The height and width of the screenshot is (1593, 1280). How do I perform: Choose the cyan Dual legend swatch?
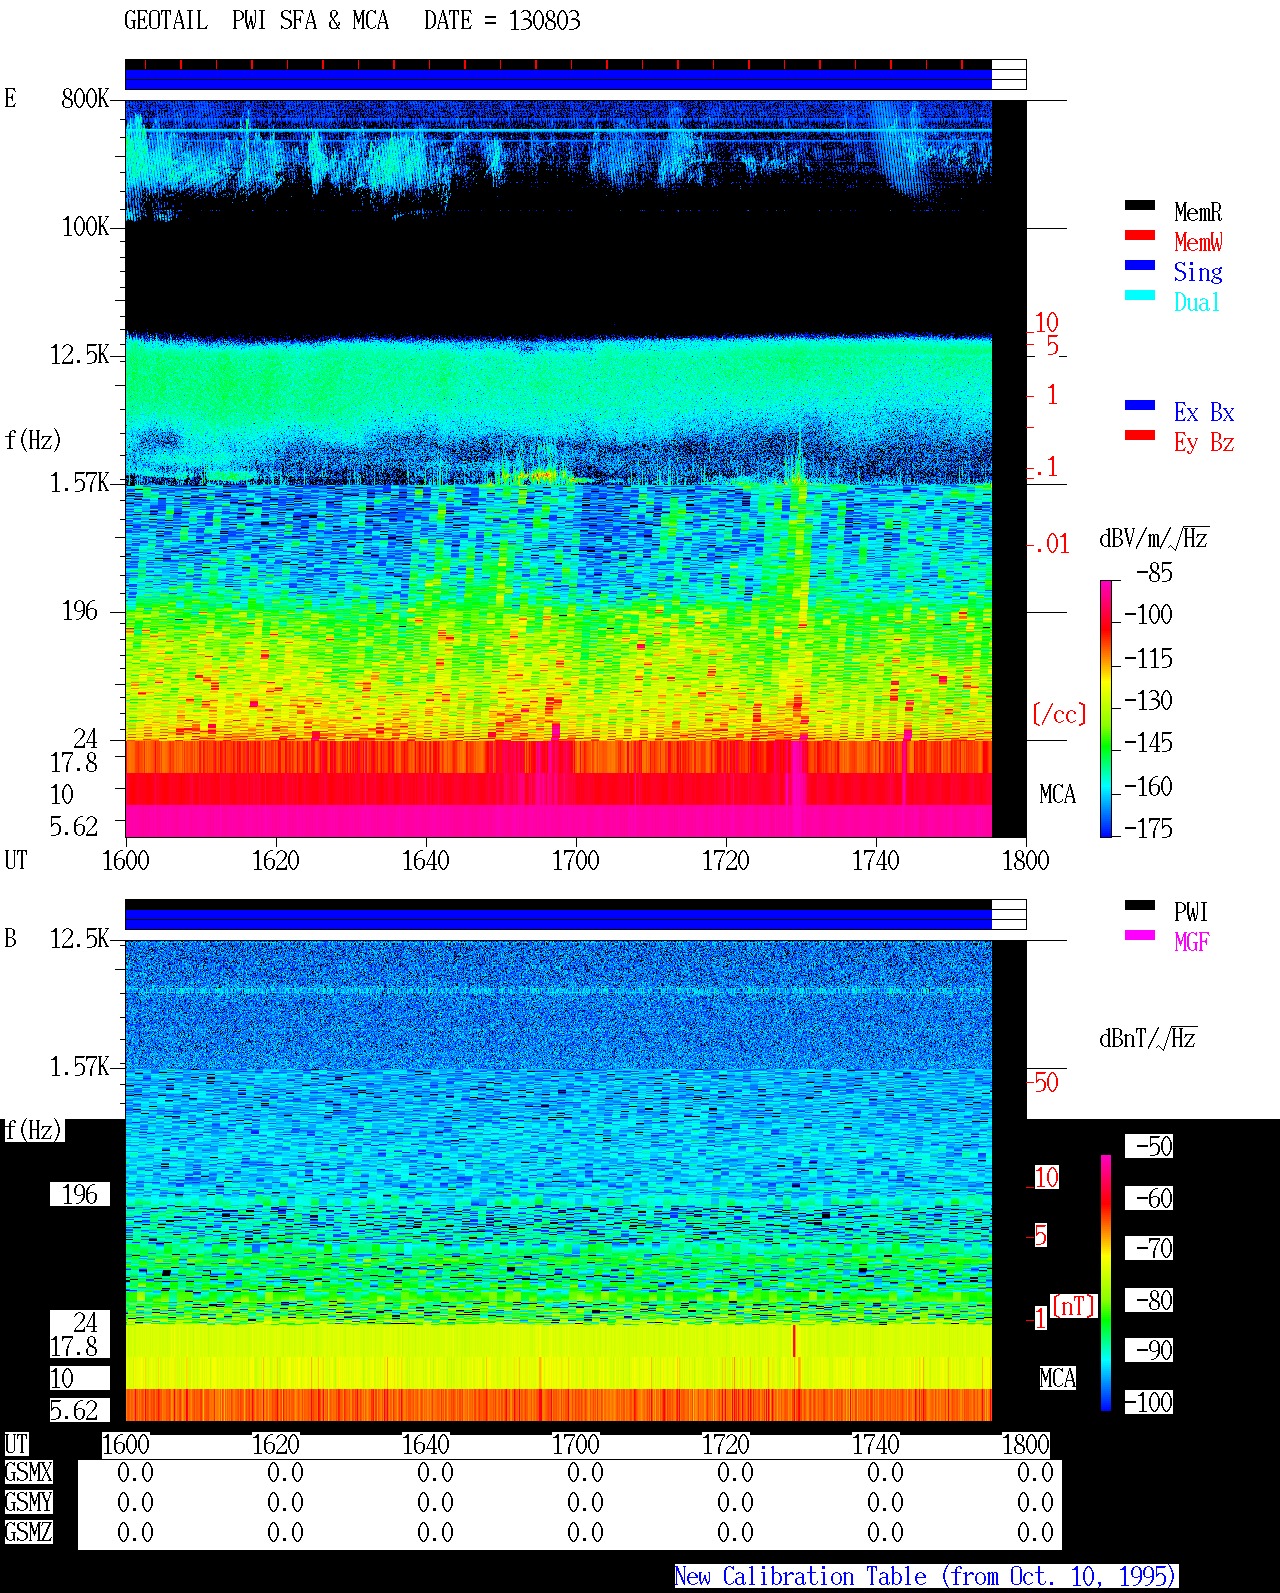click(1140, 296)
